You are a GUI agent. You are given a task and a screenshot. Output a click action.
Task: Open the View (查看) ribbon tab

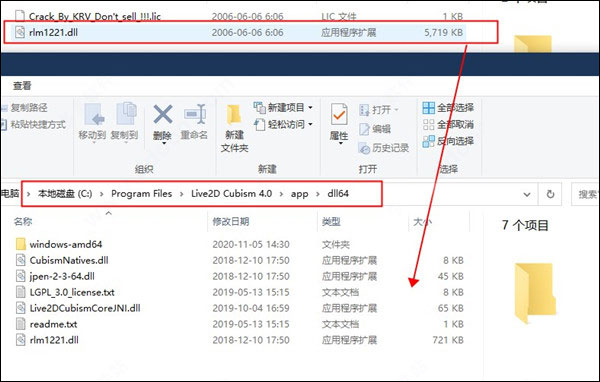22,86
